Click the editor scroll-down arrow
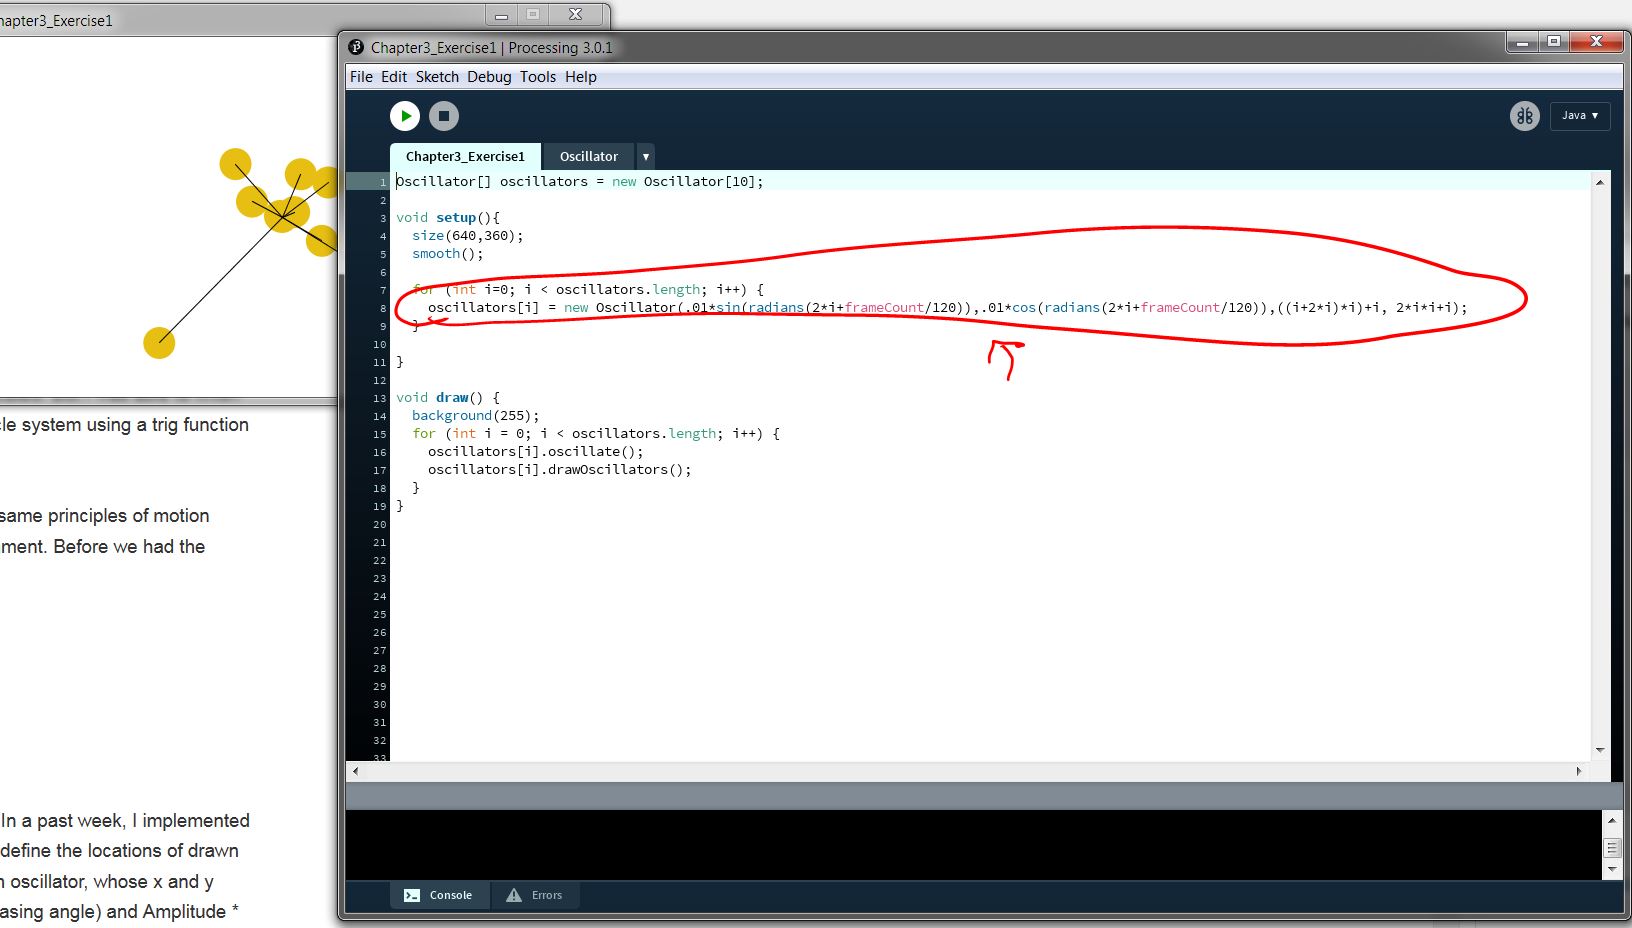 1600,750
